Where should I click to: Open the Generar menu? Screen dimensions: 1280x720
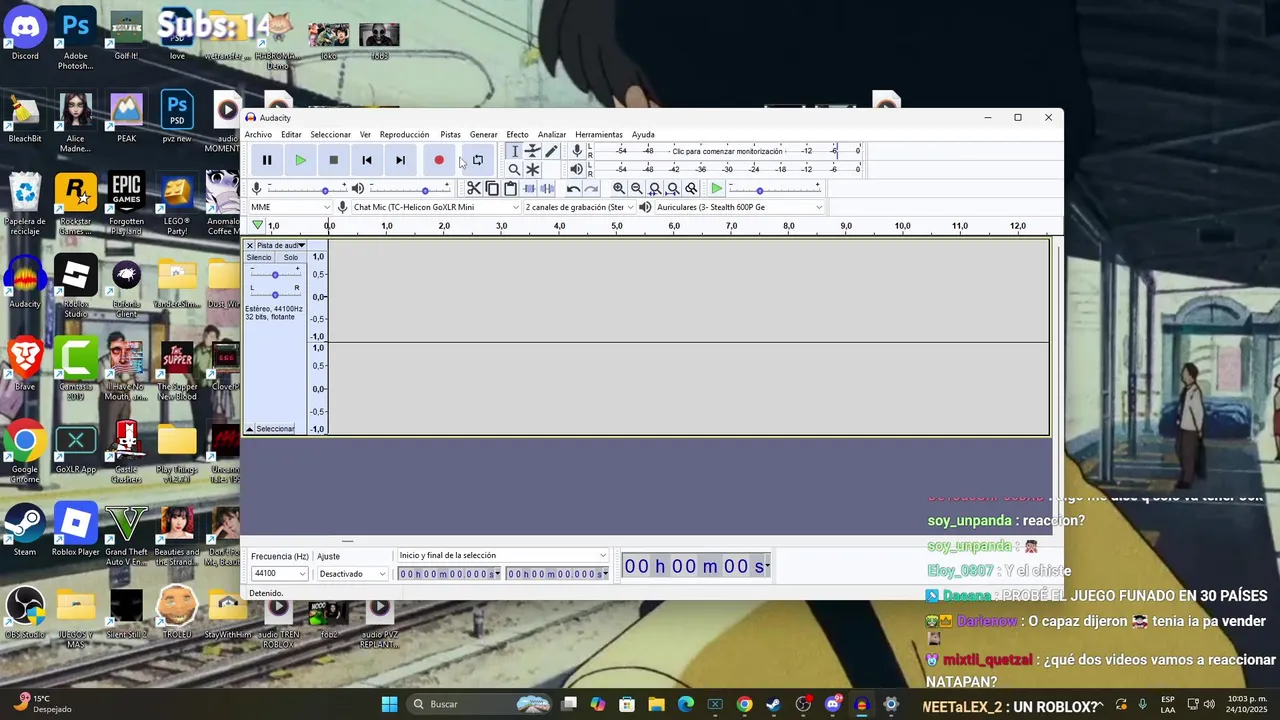pos(483,134)
